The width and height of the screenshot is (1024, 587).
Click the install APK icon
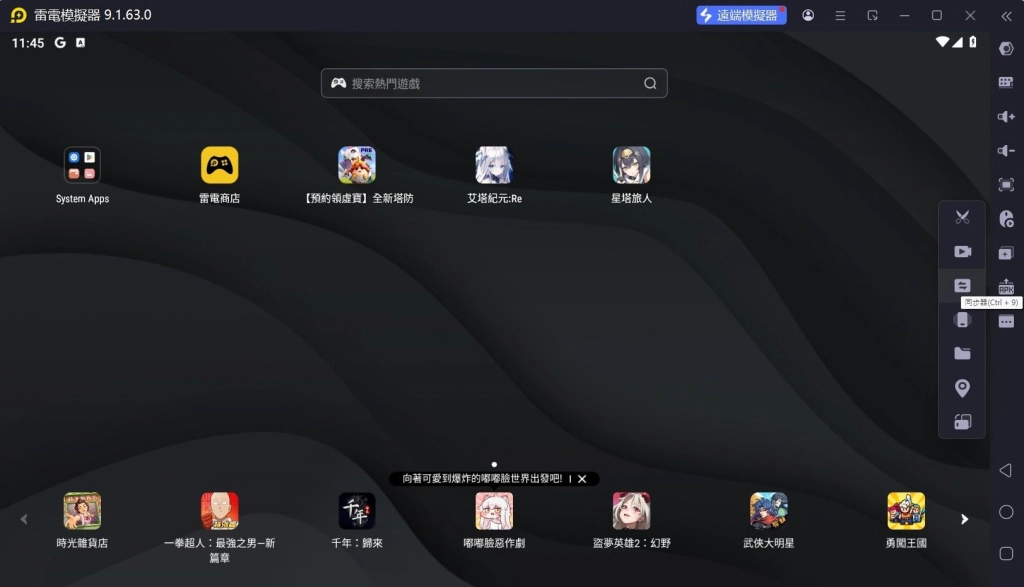point(1006,287)
